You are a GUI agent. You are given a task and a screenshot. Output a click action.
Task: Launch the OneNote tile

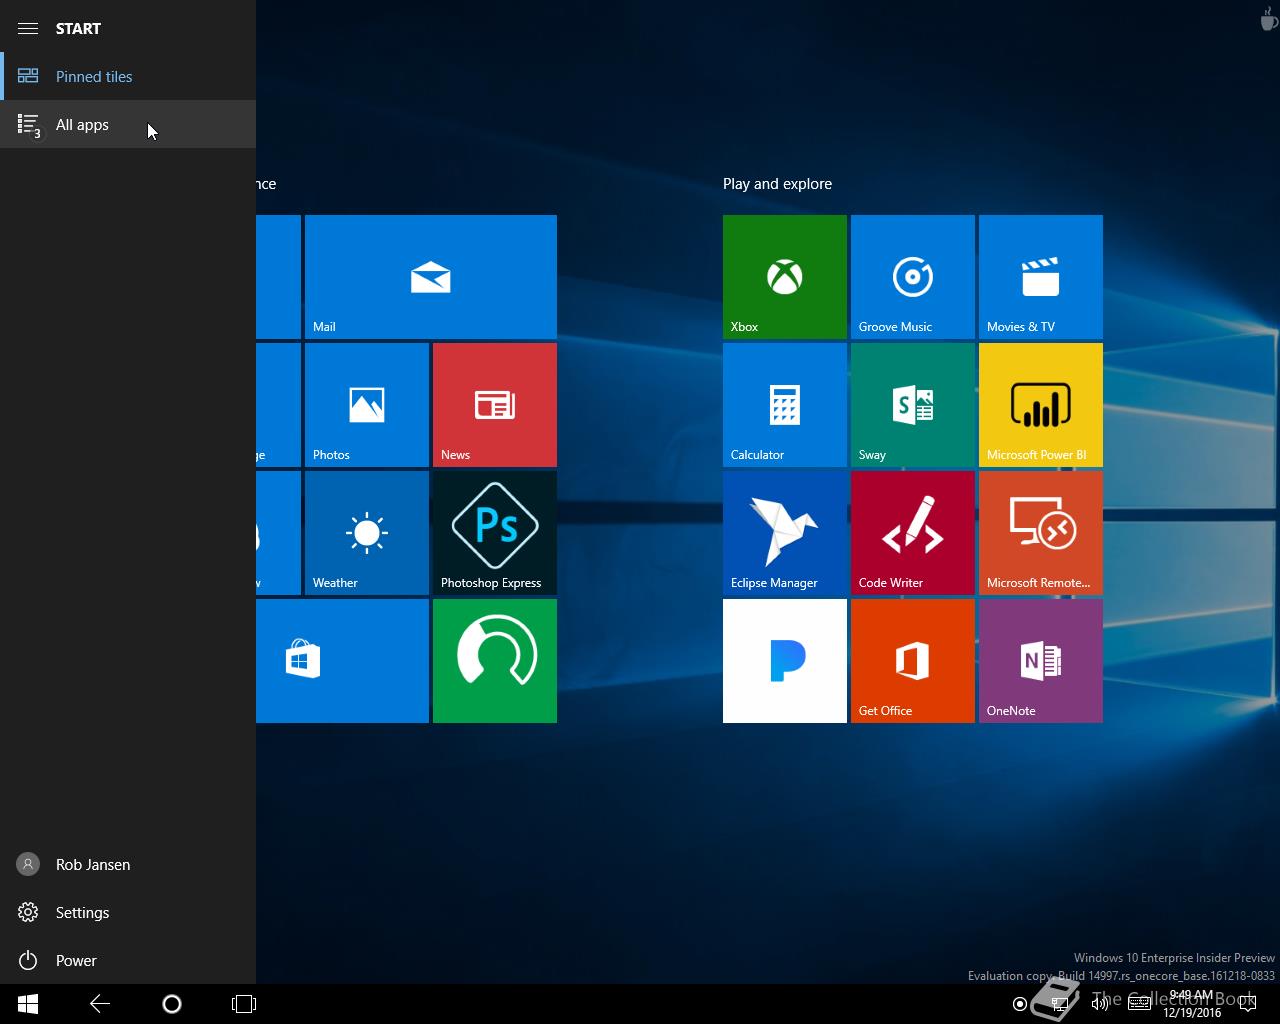click(1041, 661)
